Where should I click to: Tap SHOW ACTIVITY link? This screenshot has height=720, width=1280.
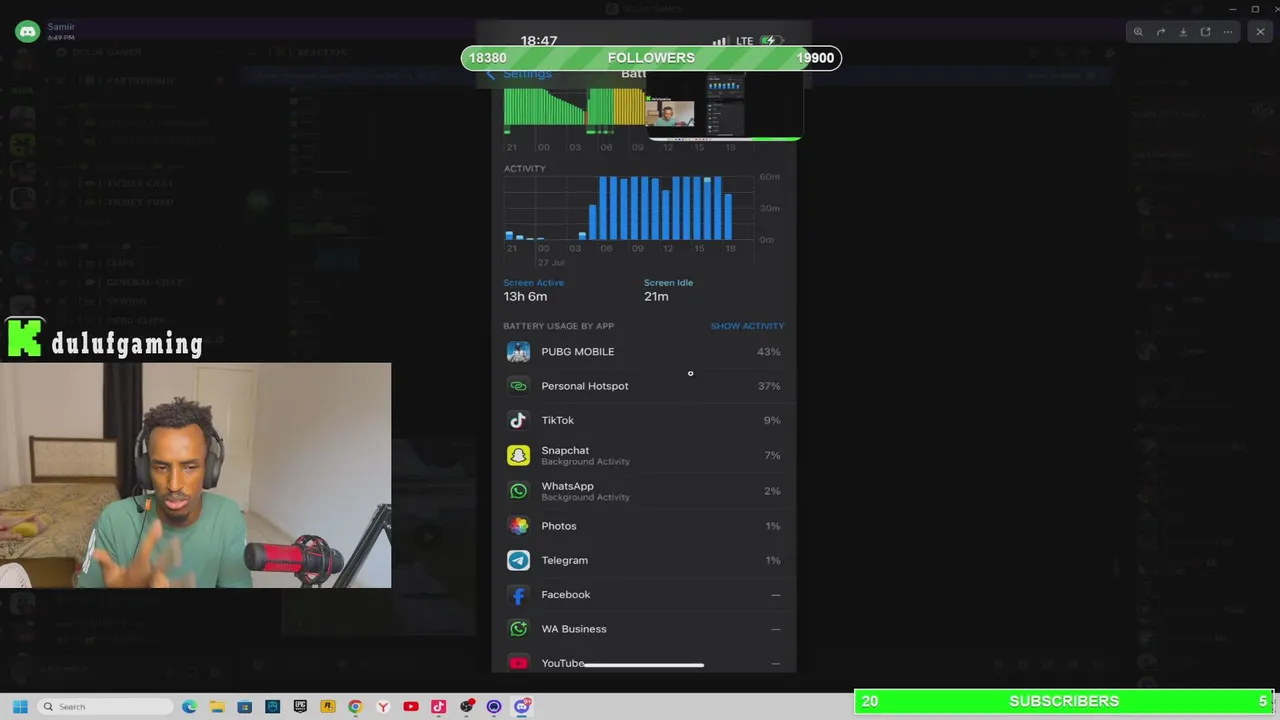click(x=747, y=326)
